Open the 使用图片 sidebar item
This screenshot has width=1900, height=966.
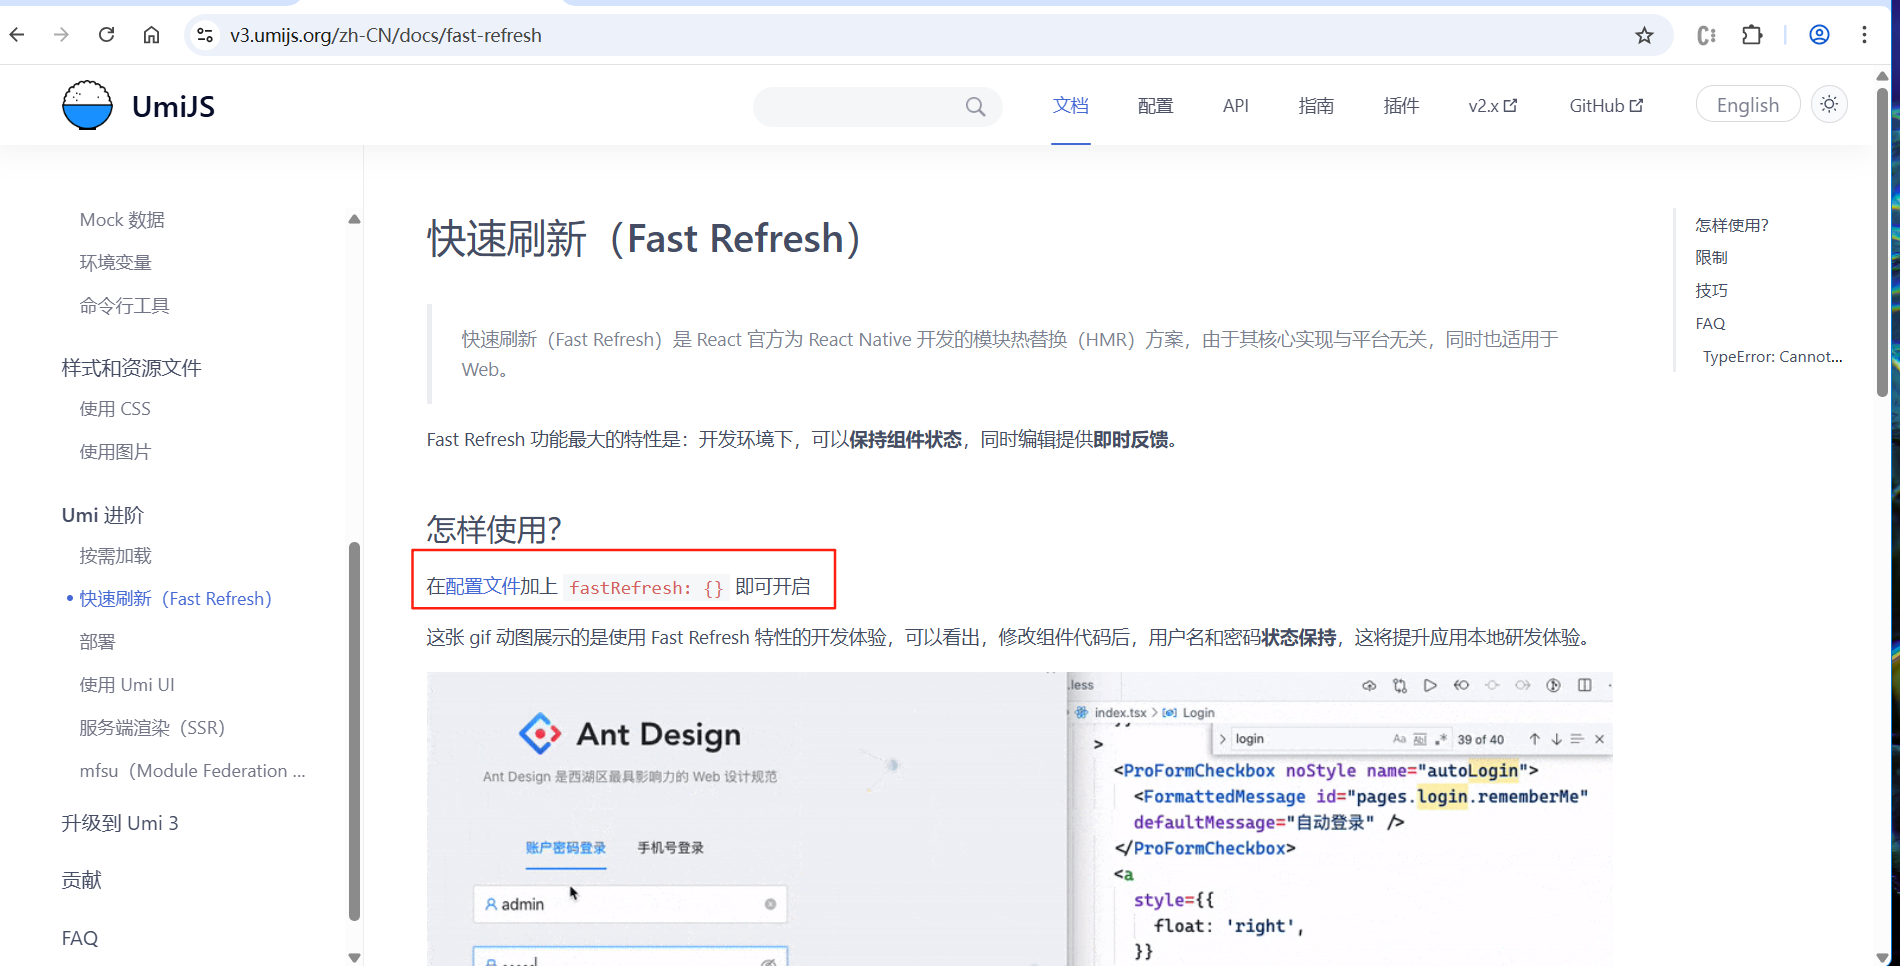(115, 452)
